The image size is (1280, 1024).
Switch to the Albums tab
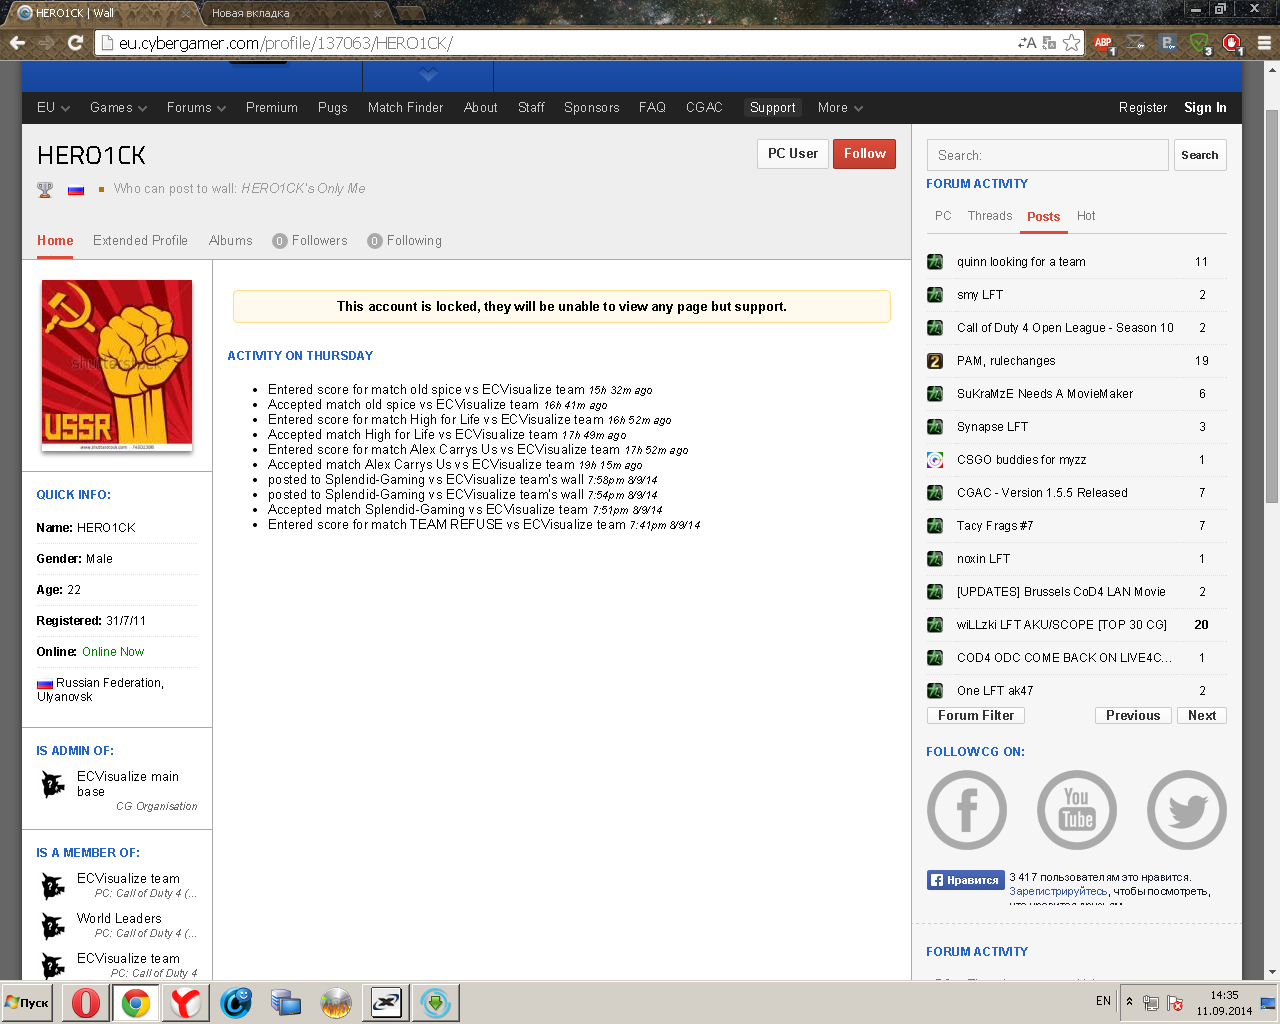coord(230,241)
